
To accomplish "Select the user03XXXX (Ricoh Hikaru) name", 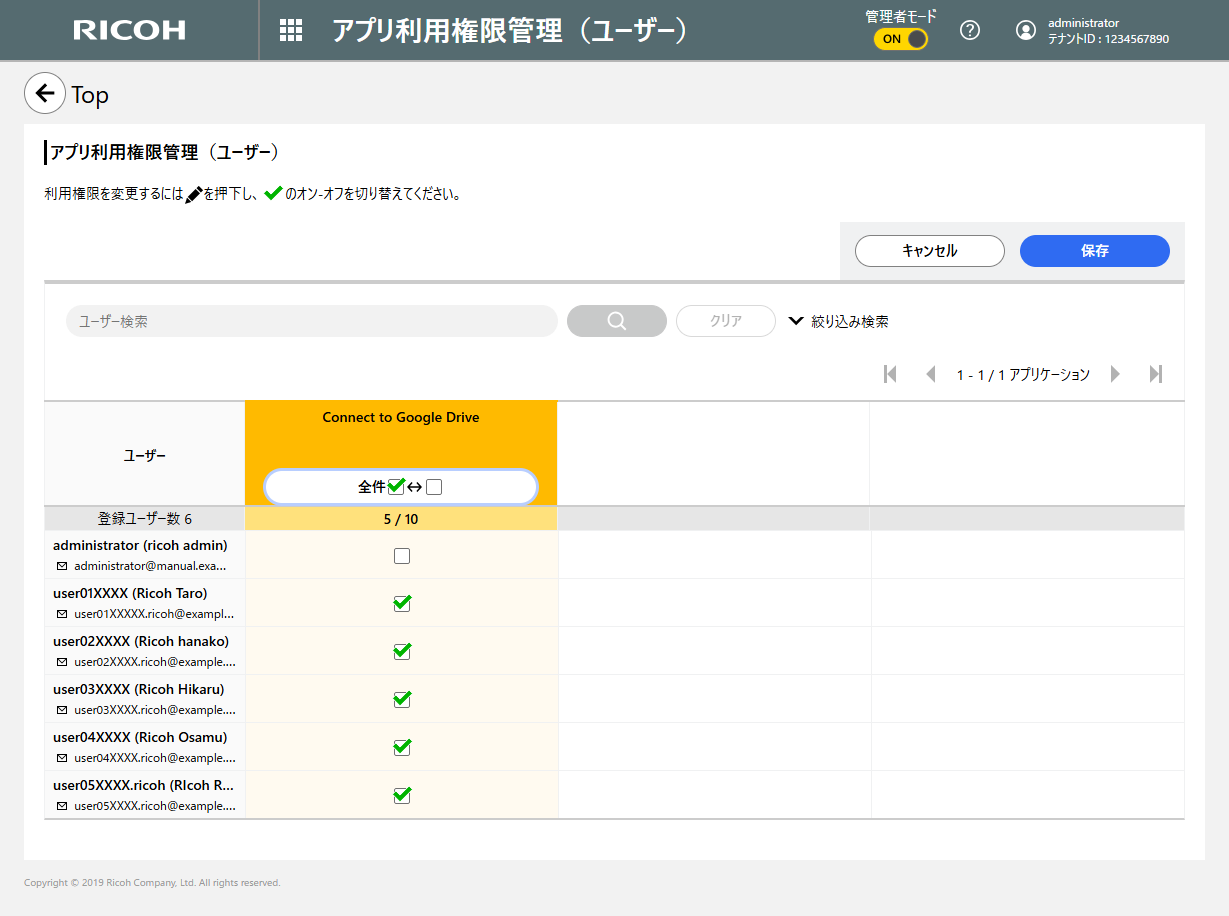I will pos(139,689).
